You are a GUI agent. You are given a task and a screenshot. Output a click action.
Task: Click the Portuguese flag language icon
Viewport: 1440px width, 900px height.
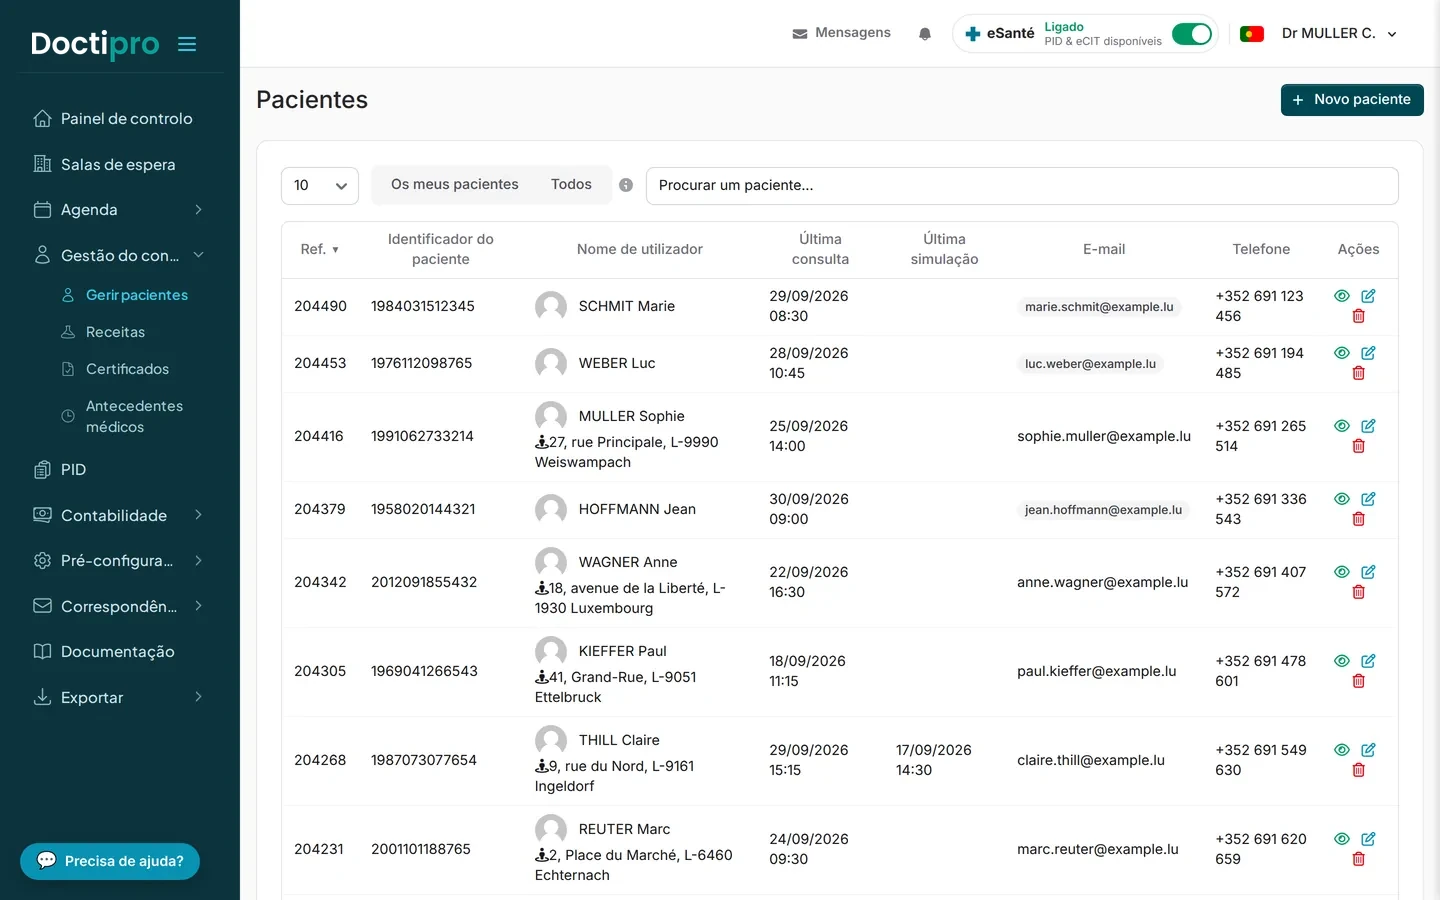point(1252,34)
